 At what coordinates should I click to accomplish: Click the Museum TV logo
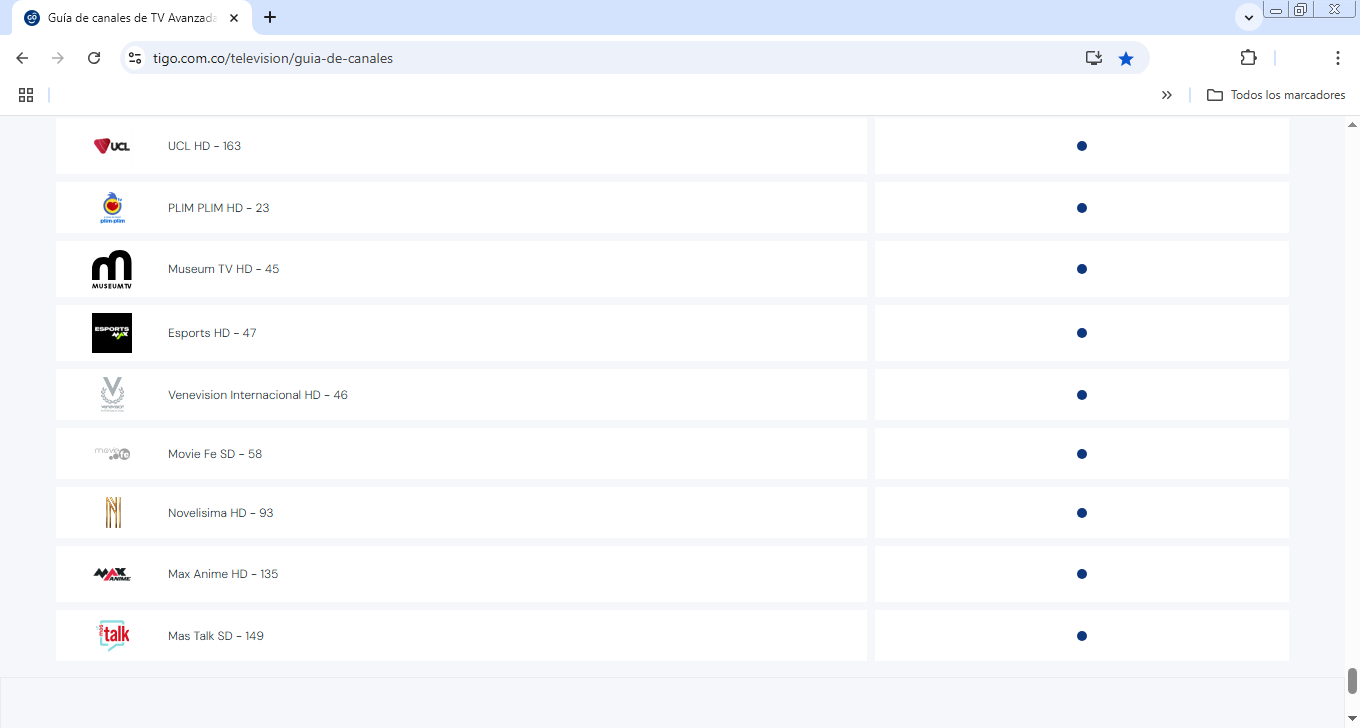[x=112, y=270]
